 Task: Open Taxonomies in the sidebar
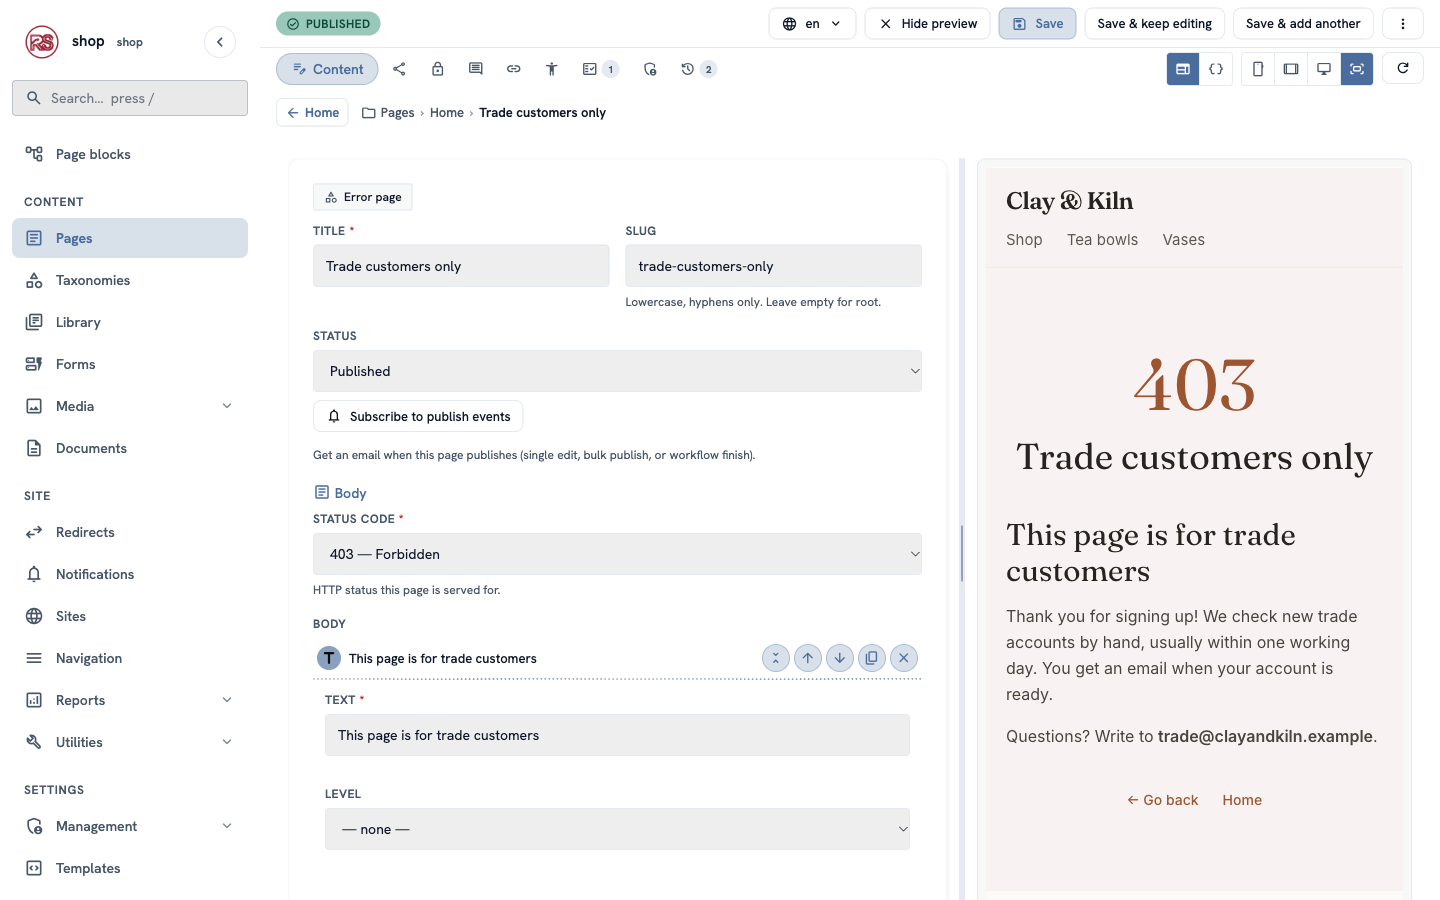[130, 280]
